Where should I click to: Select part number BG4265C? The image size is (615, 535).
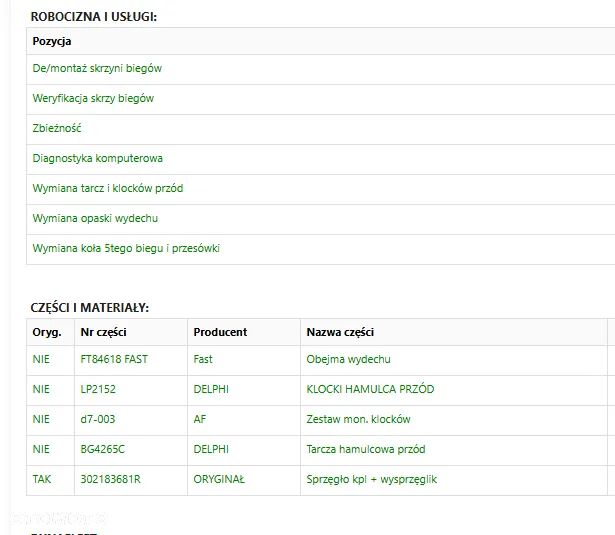tap(103, 449)
